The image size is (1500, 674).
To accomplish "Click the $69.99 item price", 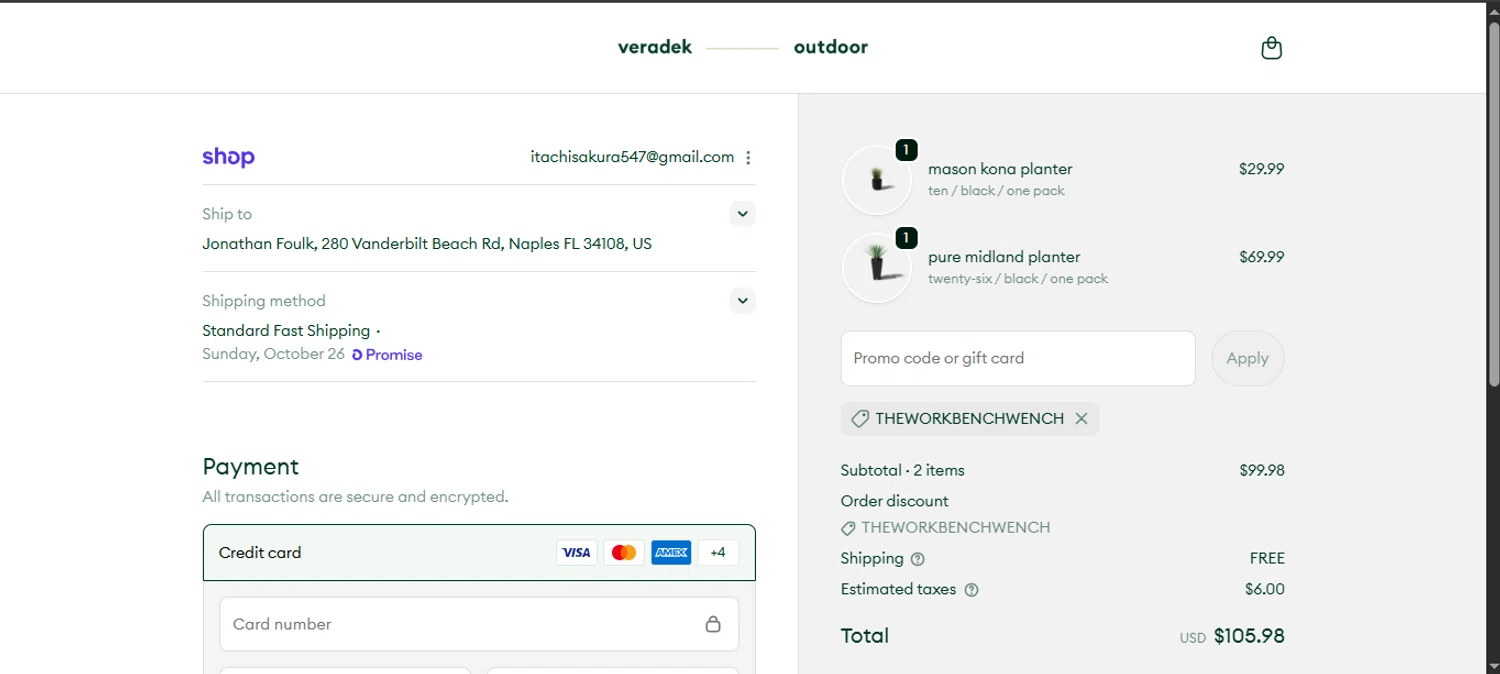I will [1261, 257].
